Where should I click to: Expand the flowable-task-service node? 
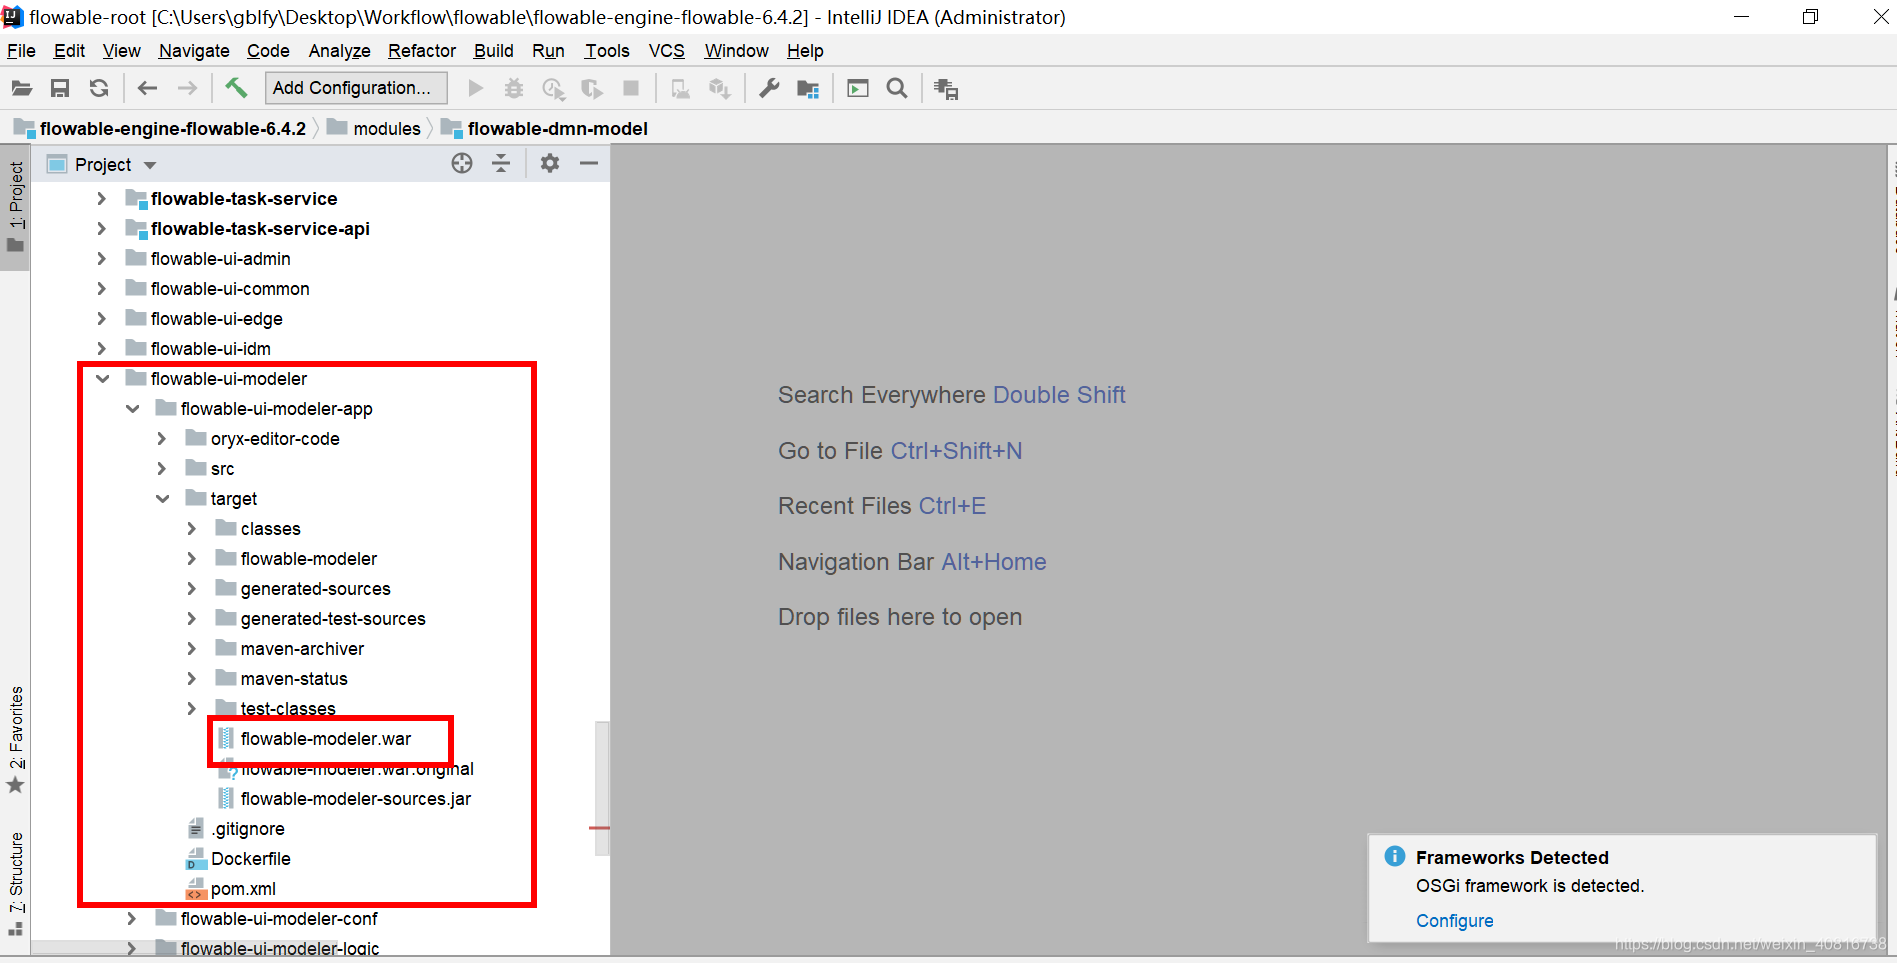click(x=101, y=199)
